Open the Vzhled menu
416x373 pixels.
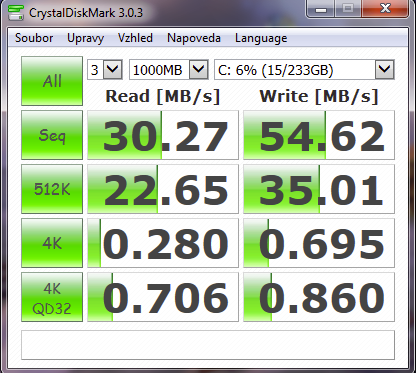point(135,38)
